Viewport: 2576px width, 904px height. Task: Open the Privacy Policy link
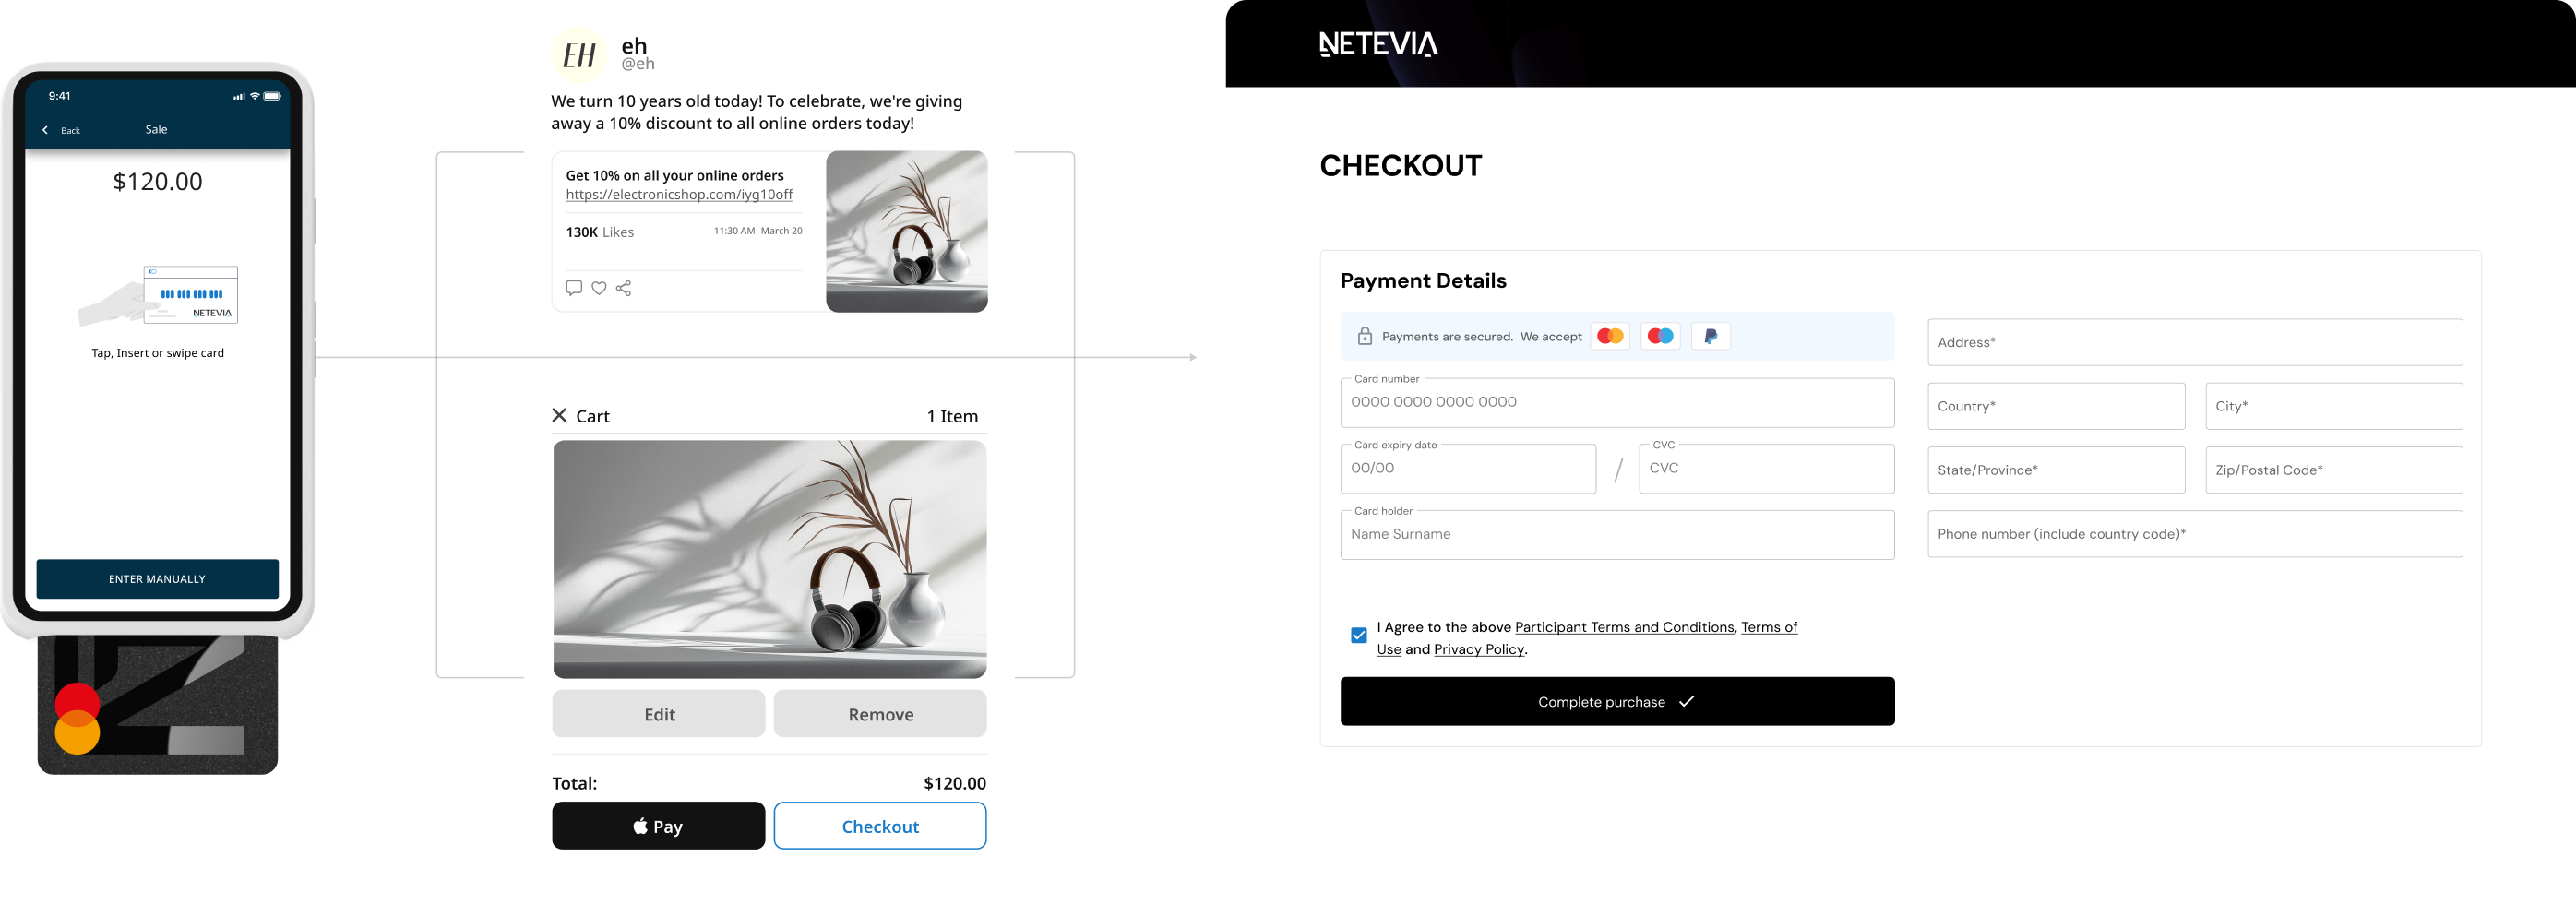pyautogui.click(x=1478, y=649)
